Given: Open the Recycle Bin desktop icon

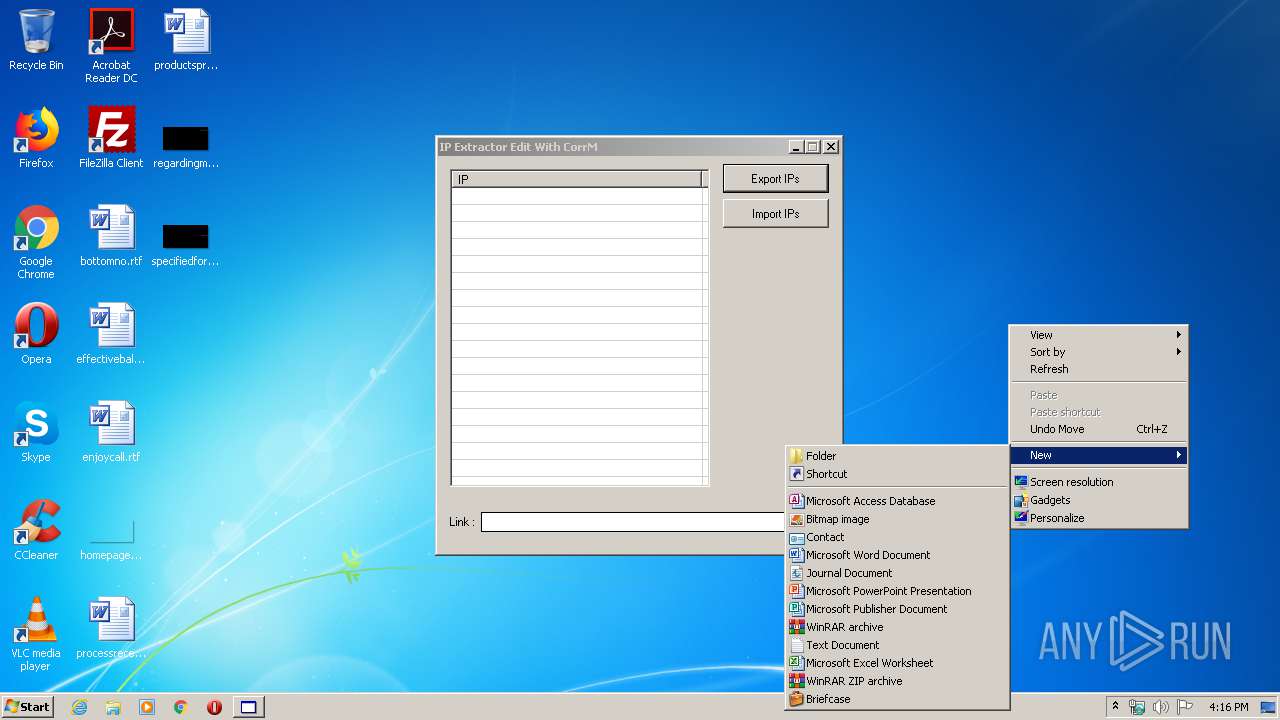Looking at the screenshot, I should click(x=36, y=40).
